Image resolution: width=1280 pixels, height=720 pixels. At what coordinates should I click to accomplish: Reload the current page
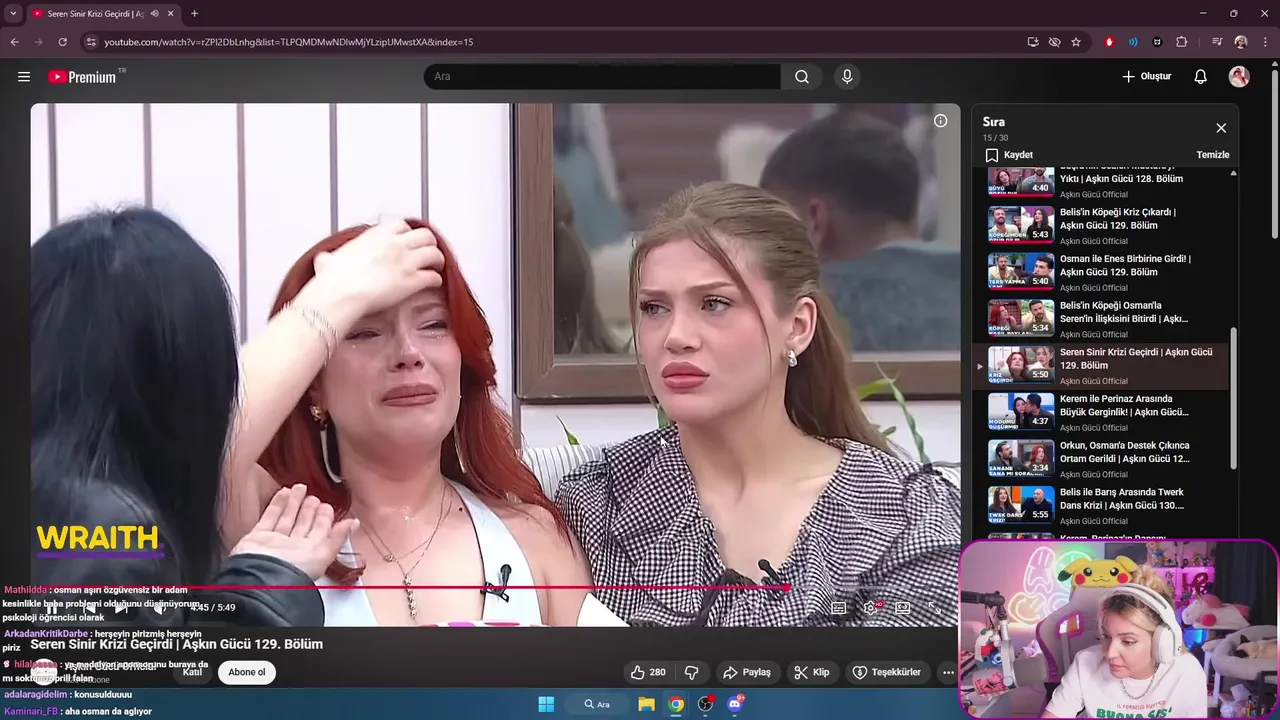click(x=62, y=42)
